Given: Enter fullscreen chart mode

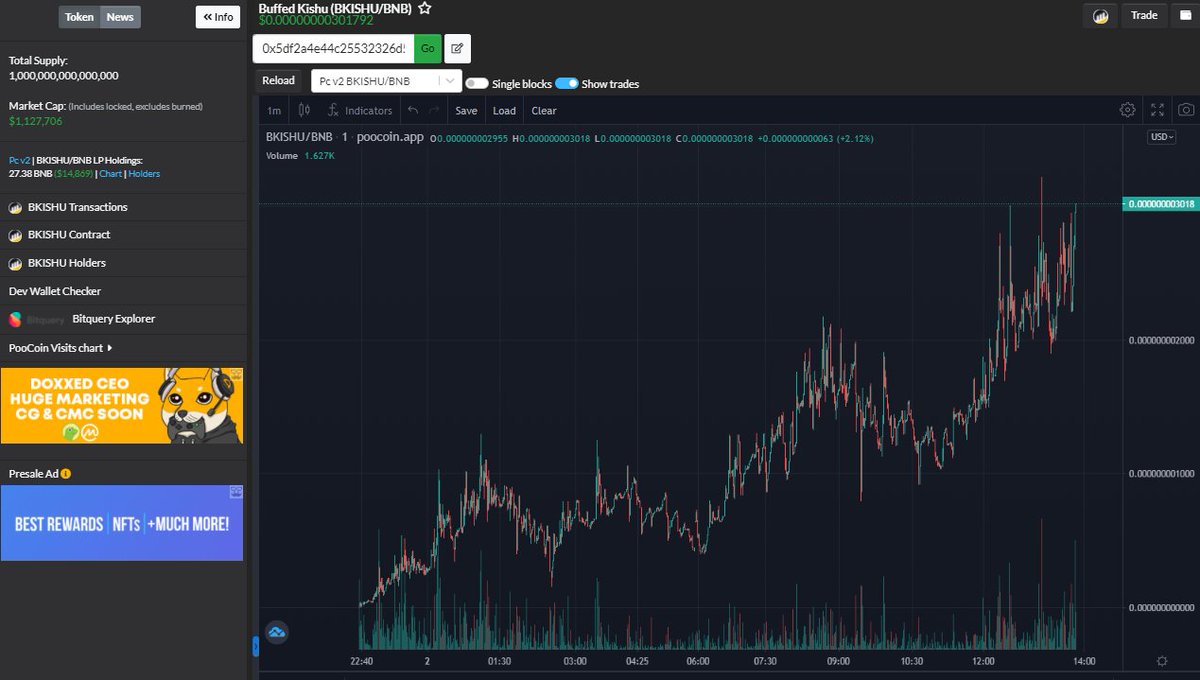Looking at the screenshot, I should [1157, 110].
